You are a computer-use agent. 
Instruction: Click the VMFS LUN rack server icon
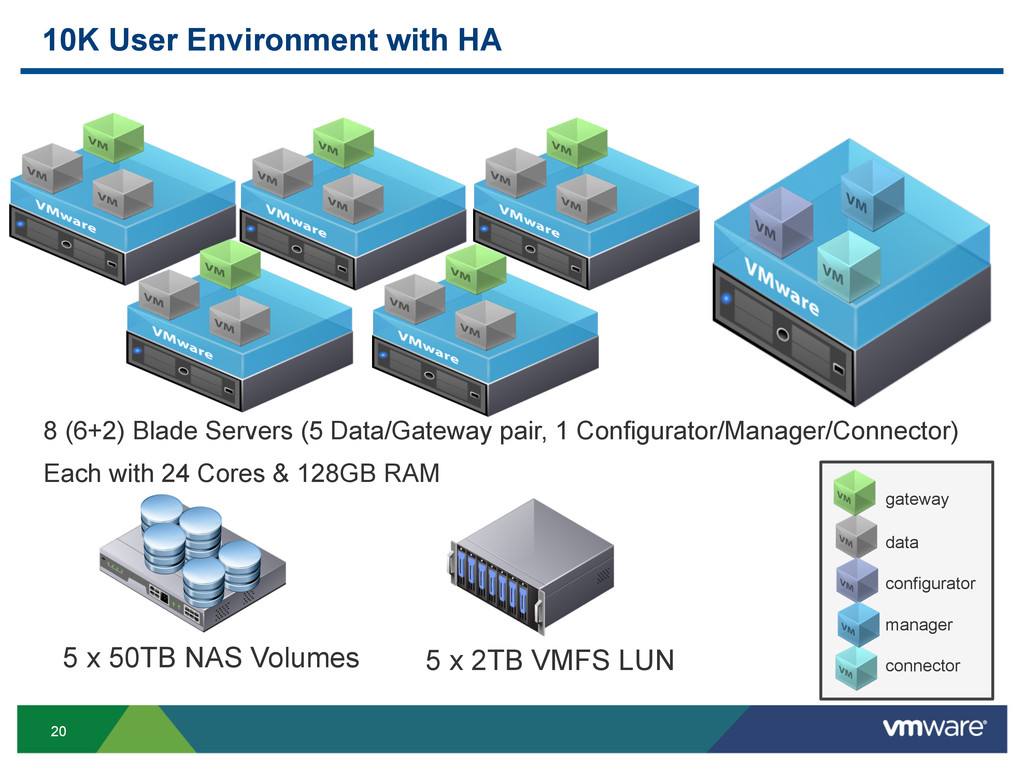pos(532,566)
